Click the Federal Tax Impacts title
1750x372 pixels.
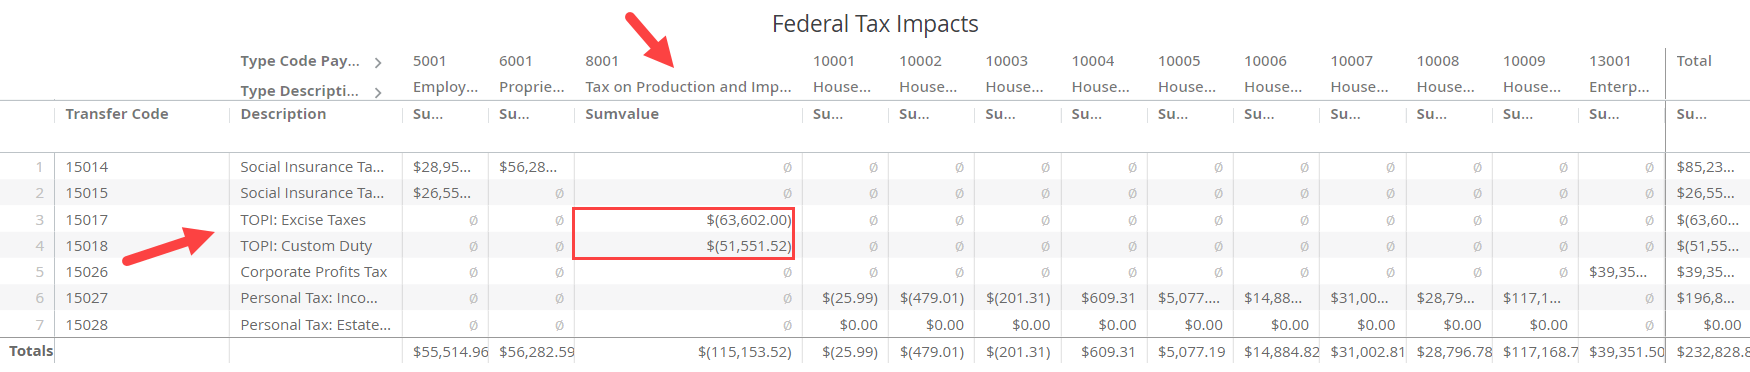[875, 24]
